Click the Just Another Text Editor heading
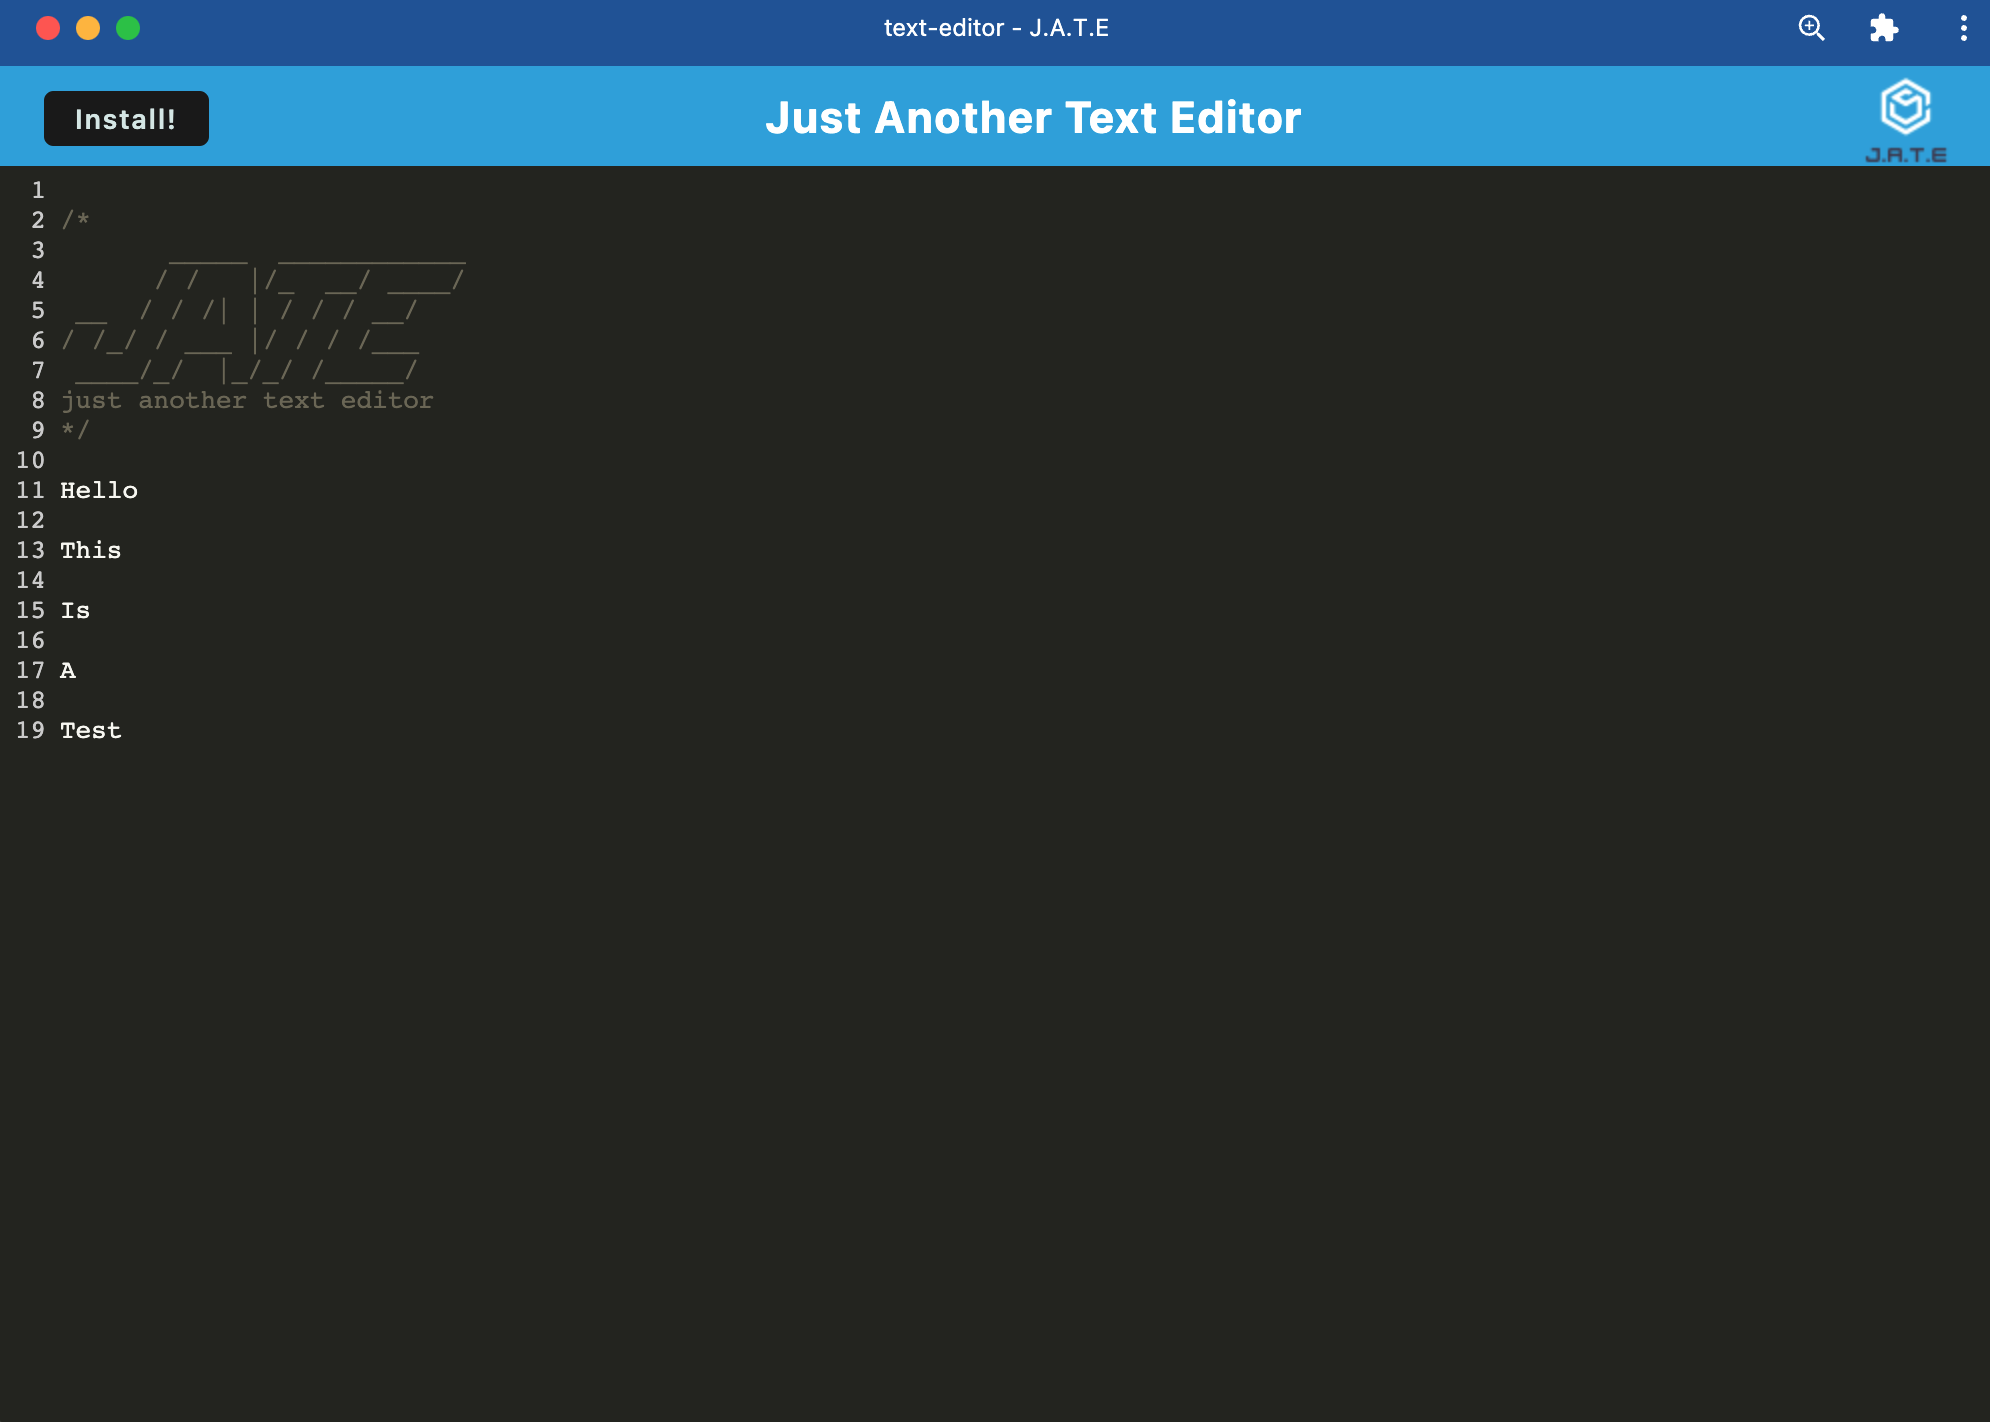 1033,118
